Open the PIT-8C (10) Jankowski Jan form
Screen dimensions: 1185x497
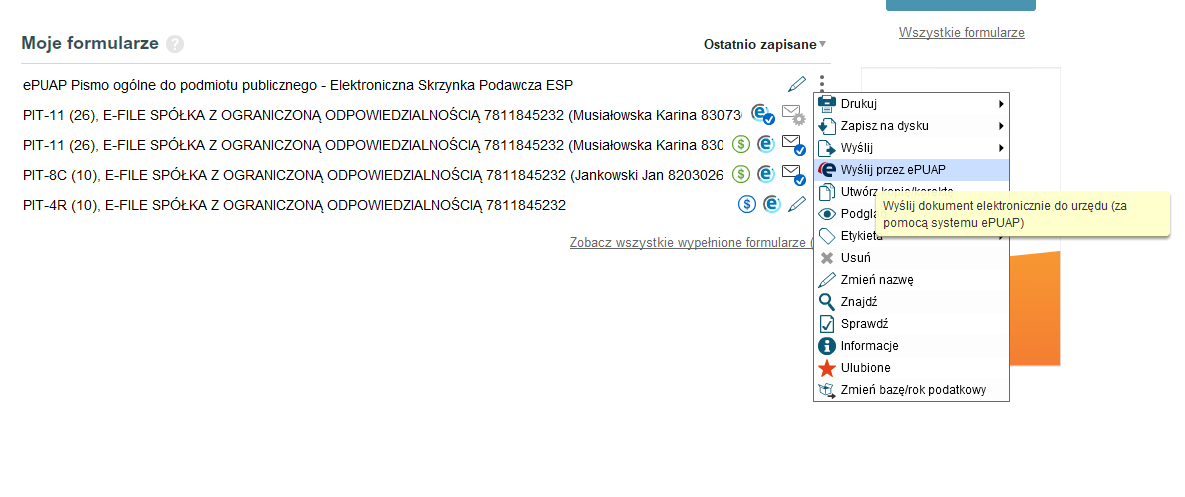[373, 174]
